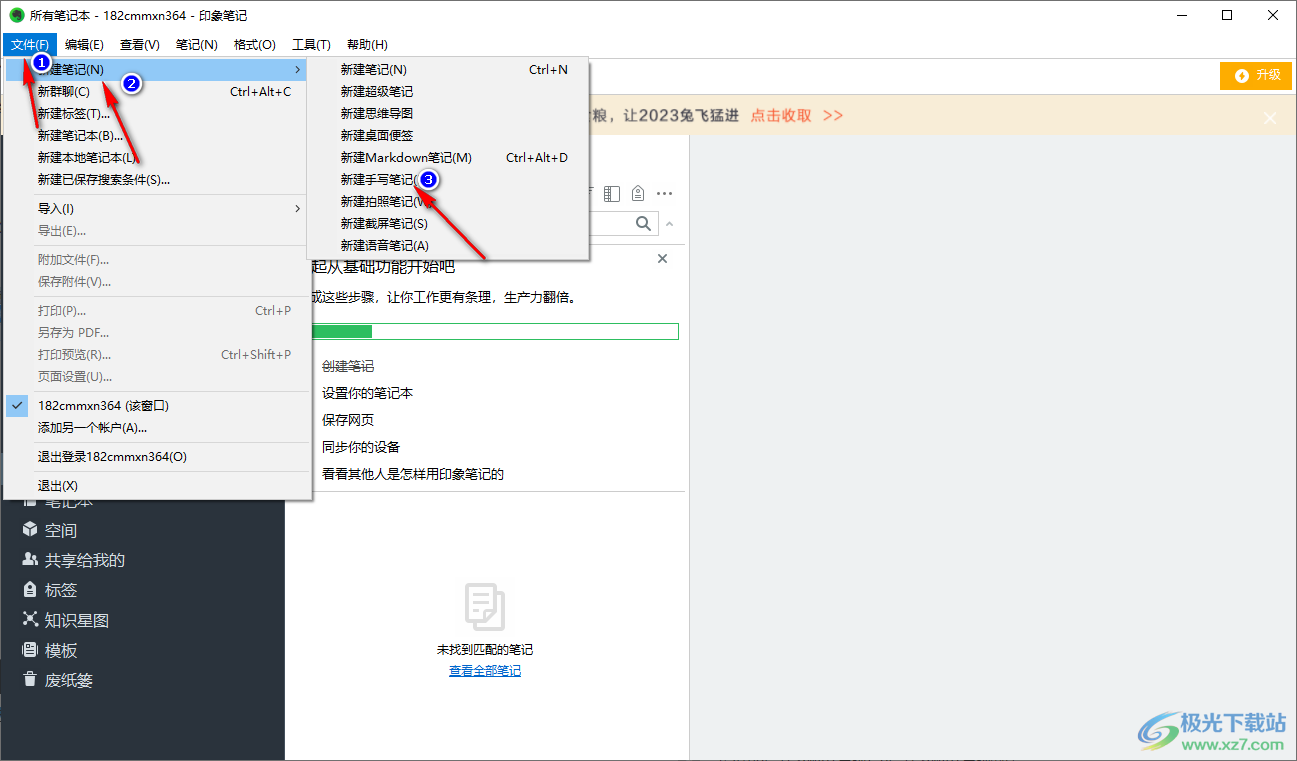Image resolution: width=1297 pixels, height=761 pixels.
Task: Open the 同步你的设备 onboarding step
Action: pyautogui.click(x=361, y=448)
